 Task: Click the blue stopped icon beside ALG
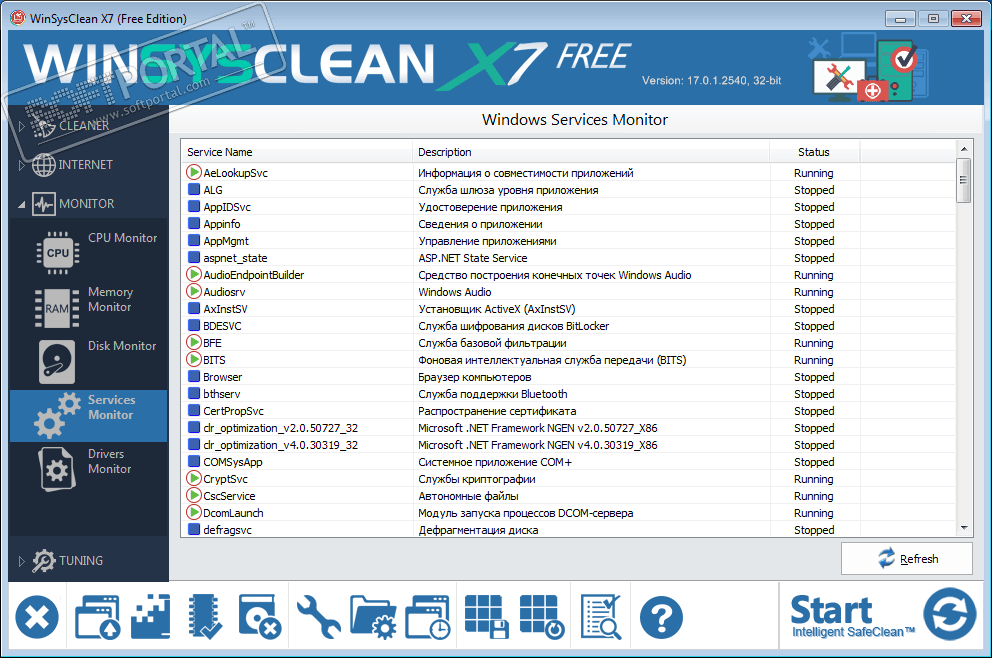194,189
